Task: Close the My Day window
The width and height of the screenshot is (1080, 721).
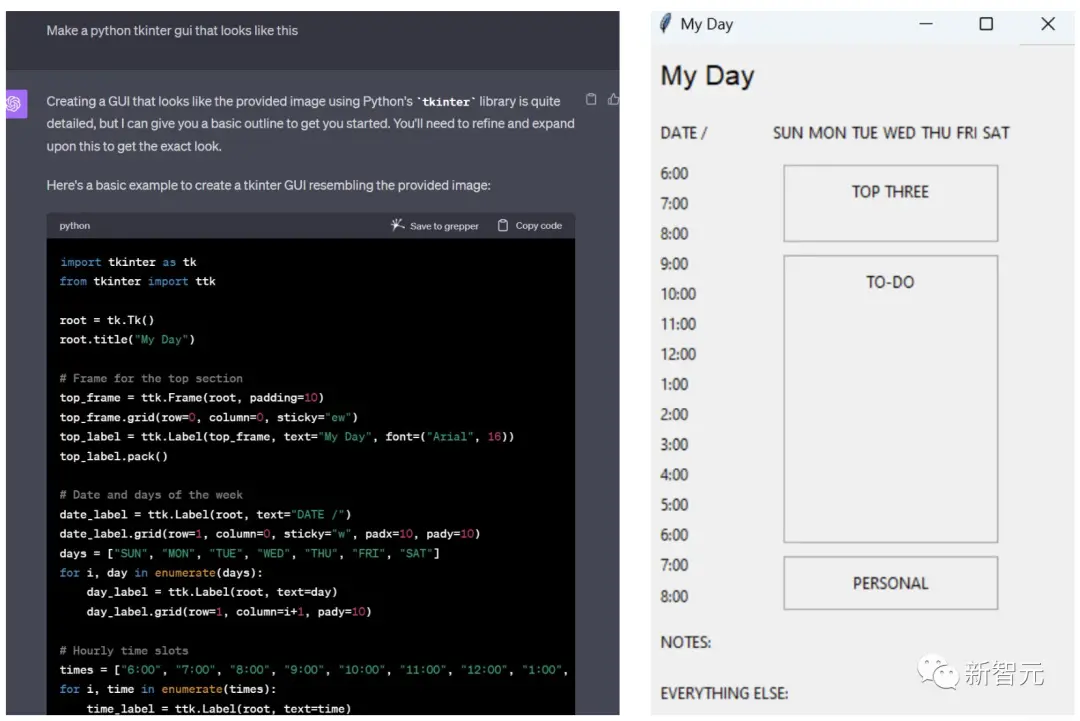Action: click(1047, 24)
